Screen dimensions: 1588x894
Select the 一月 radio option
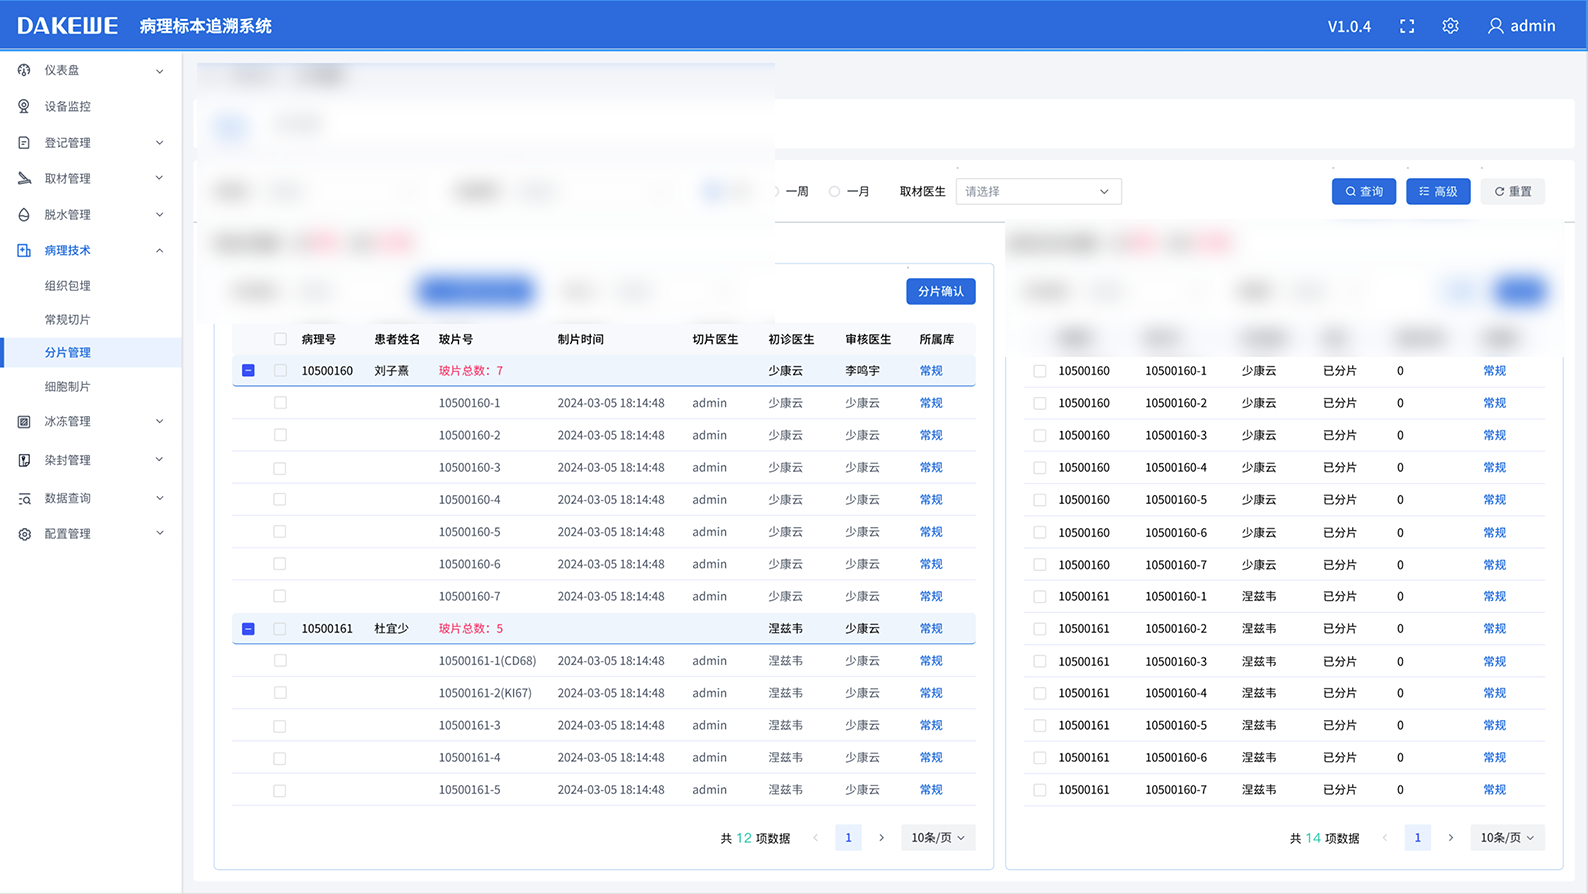click(x=834, y=191)
